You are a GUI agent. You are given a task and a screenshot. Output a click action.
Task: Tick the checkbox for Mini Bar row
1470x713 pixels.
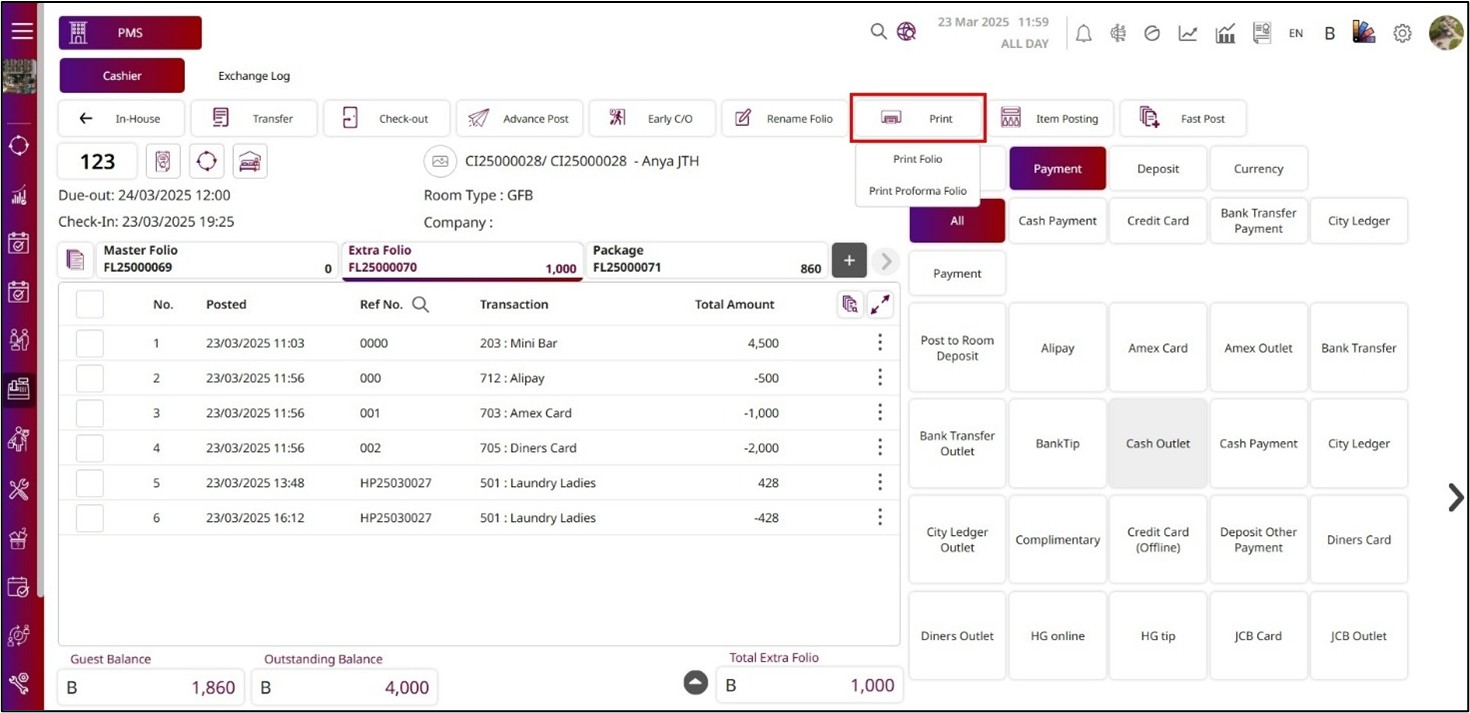90,343
